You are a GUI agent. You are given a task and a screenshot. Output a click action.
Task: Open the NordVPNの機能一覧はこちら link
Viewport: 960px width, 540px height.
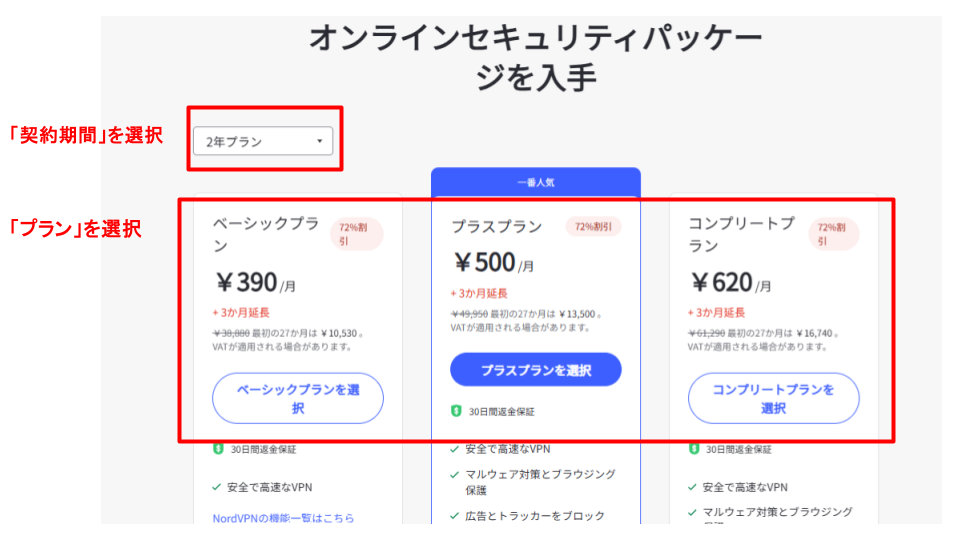tap(283, 518)
